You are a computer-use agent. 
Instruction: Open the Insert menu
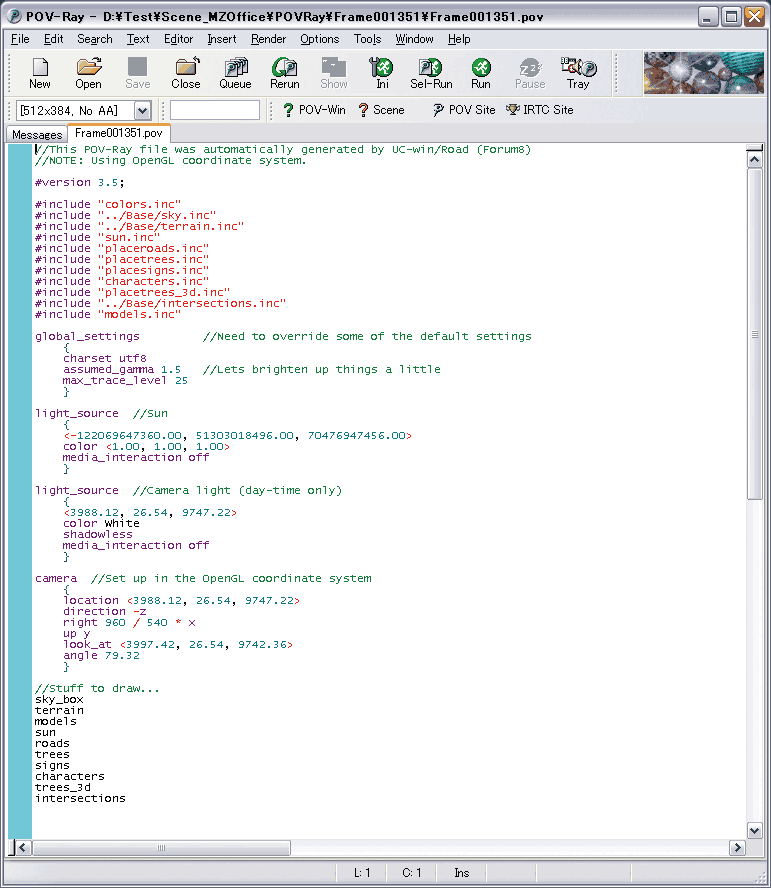(221, 39)
